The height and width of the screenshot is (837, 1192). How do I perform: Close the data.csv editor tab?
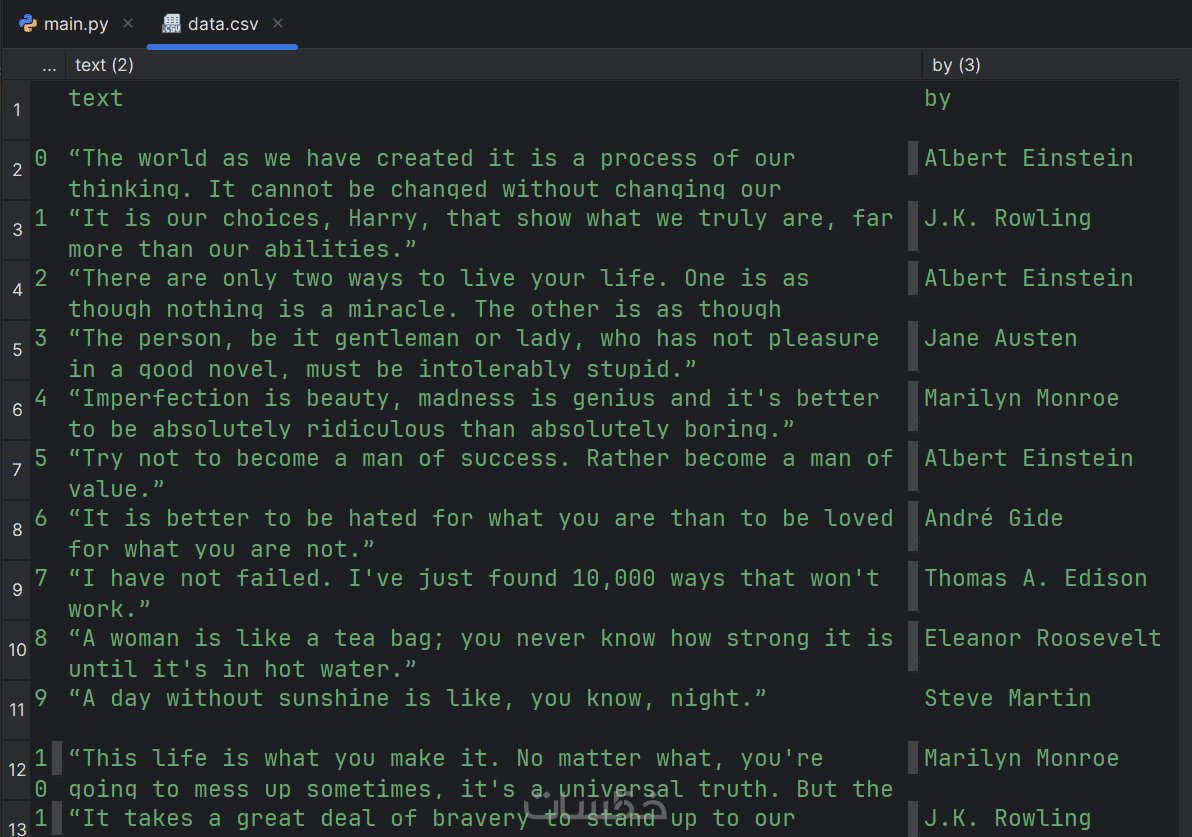point(278,23)
